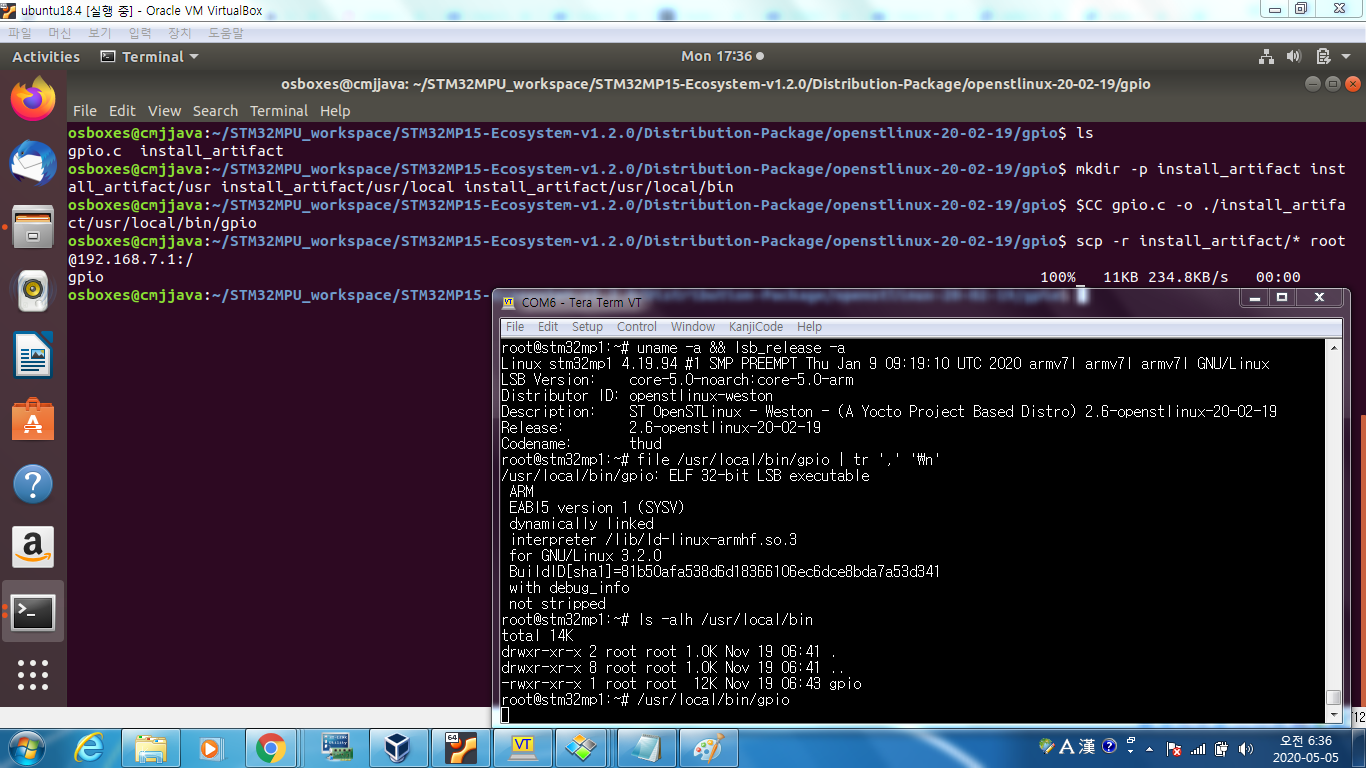Show Applications grid in the dock
1366x768 pixels.
click(x=33, y=675)
